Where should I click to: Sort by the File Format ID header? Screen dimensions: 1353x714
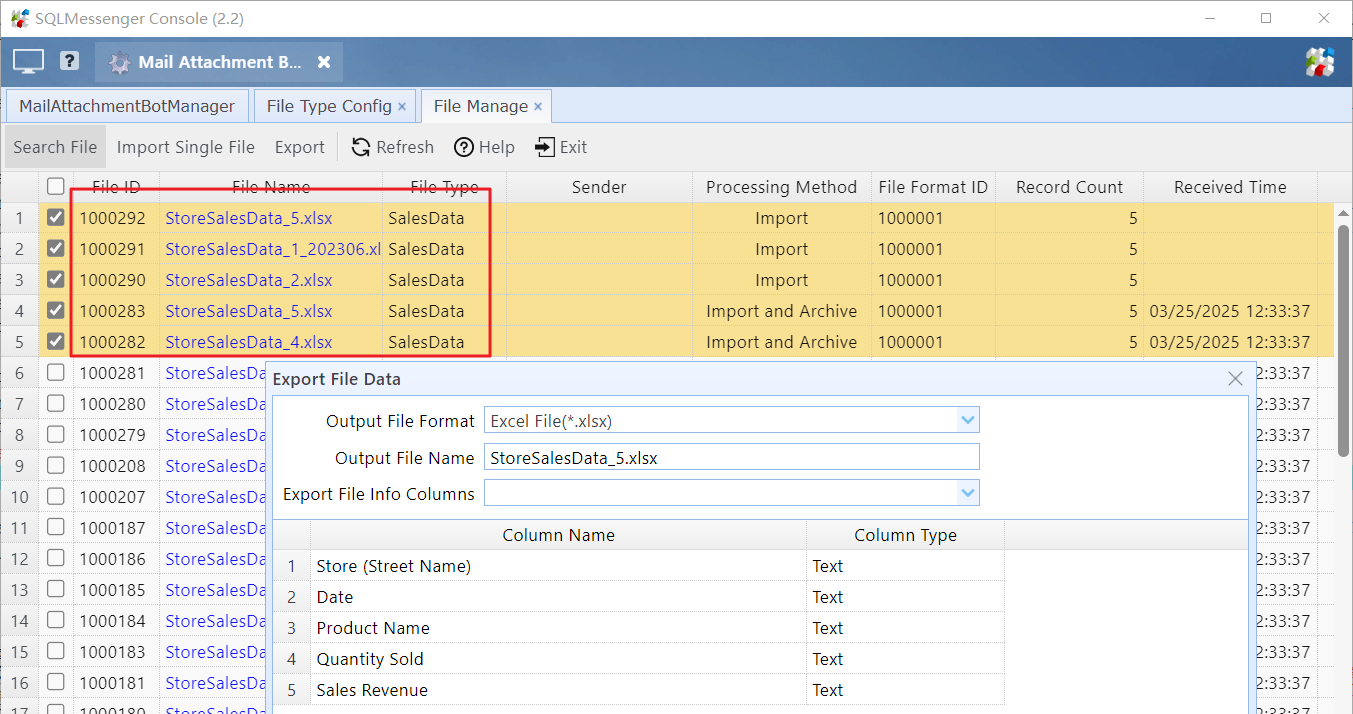[x=933, y=187]
